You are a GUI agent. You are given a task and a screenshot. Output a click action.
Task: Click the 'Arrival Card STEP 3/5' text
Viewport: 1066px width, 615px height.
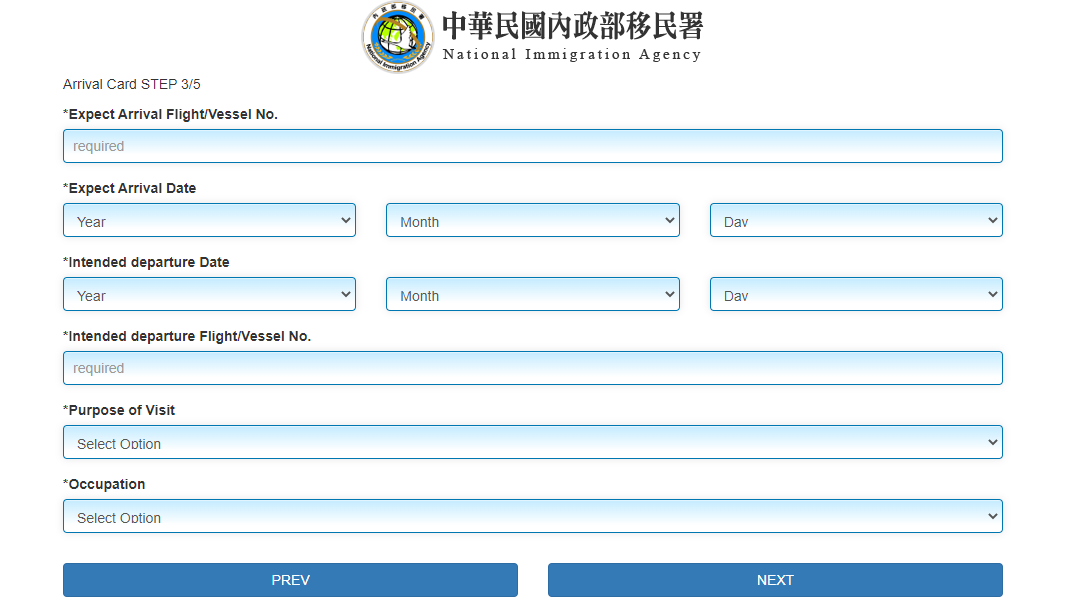[x=132, y=84]
